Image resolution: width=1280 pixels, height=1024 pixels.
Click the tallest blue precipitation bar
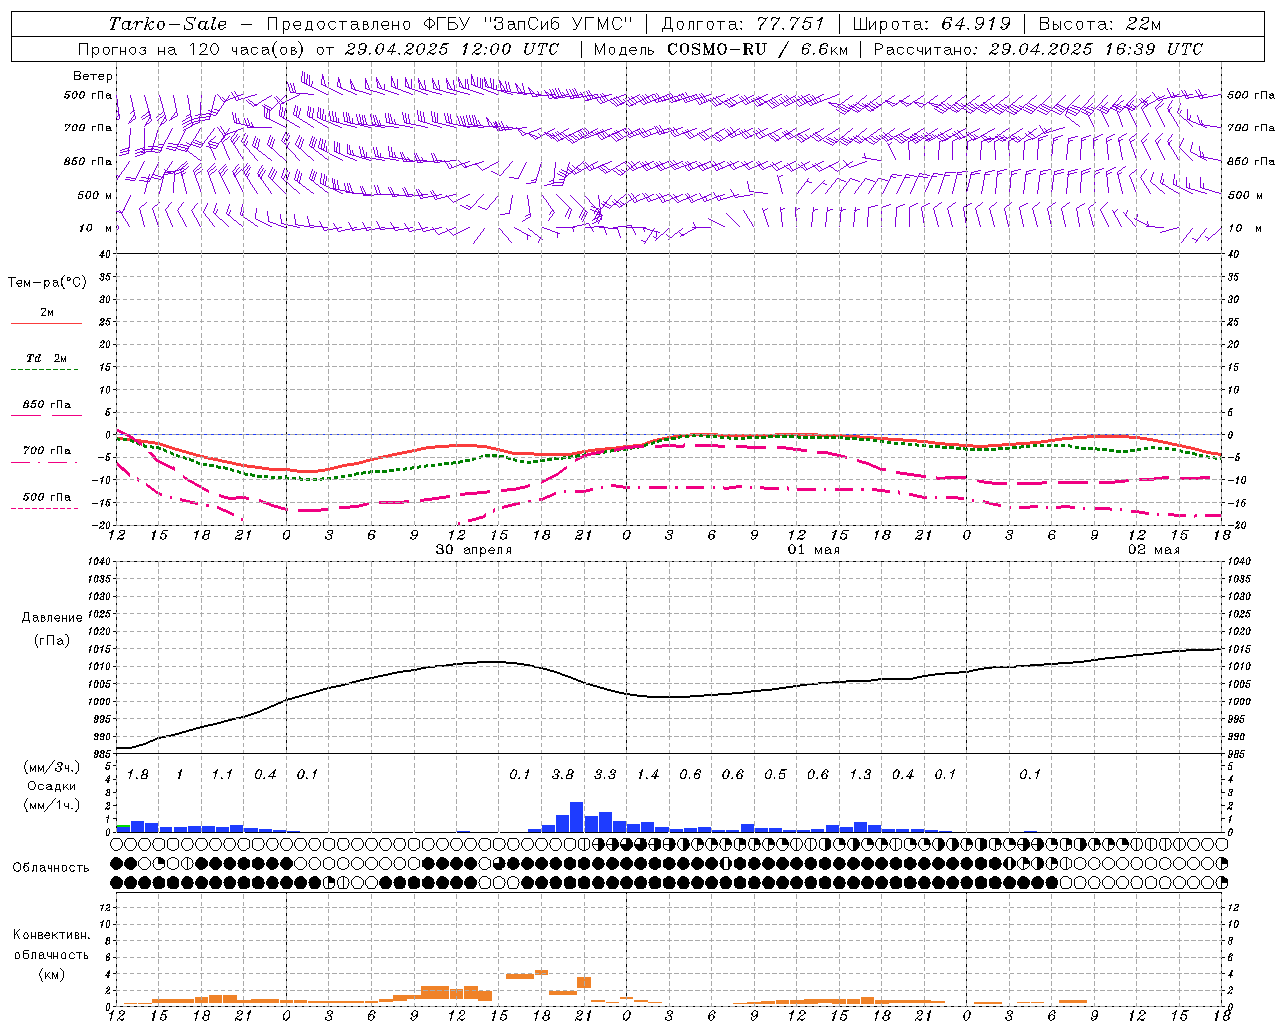pyautogui.click(x=577, y=817)
